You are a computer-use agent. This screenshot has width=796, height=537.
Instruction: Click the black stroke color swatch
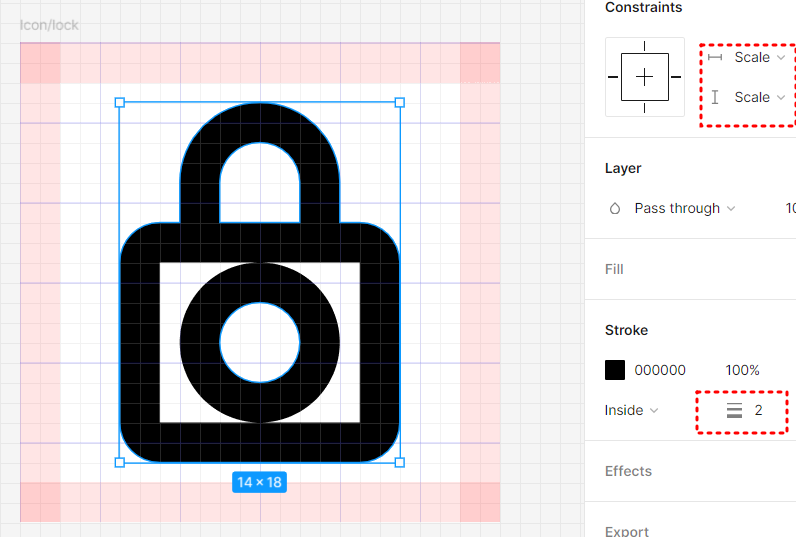pyautogui.click(x=615, y=370)
